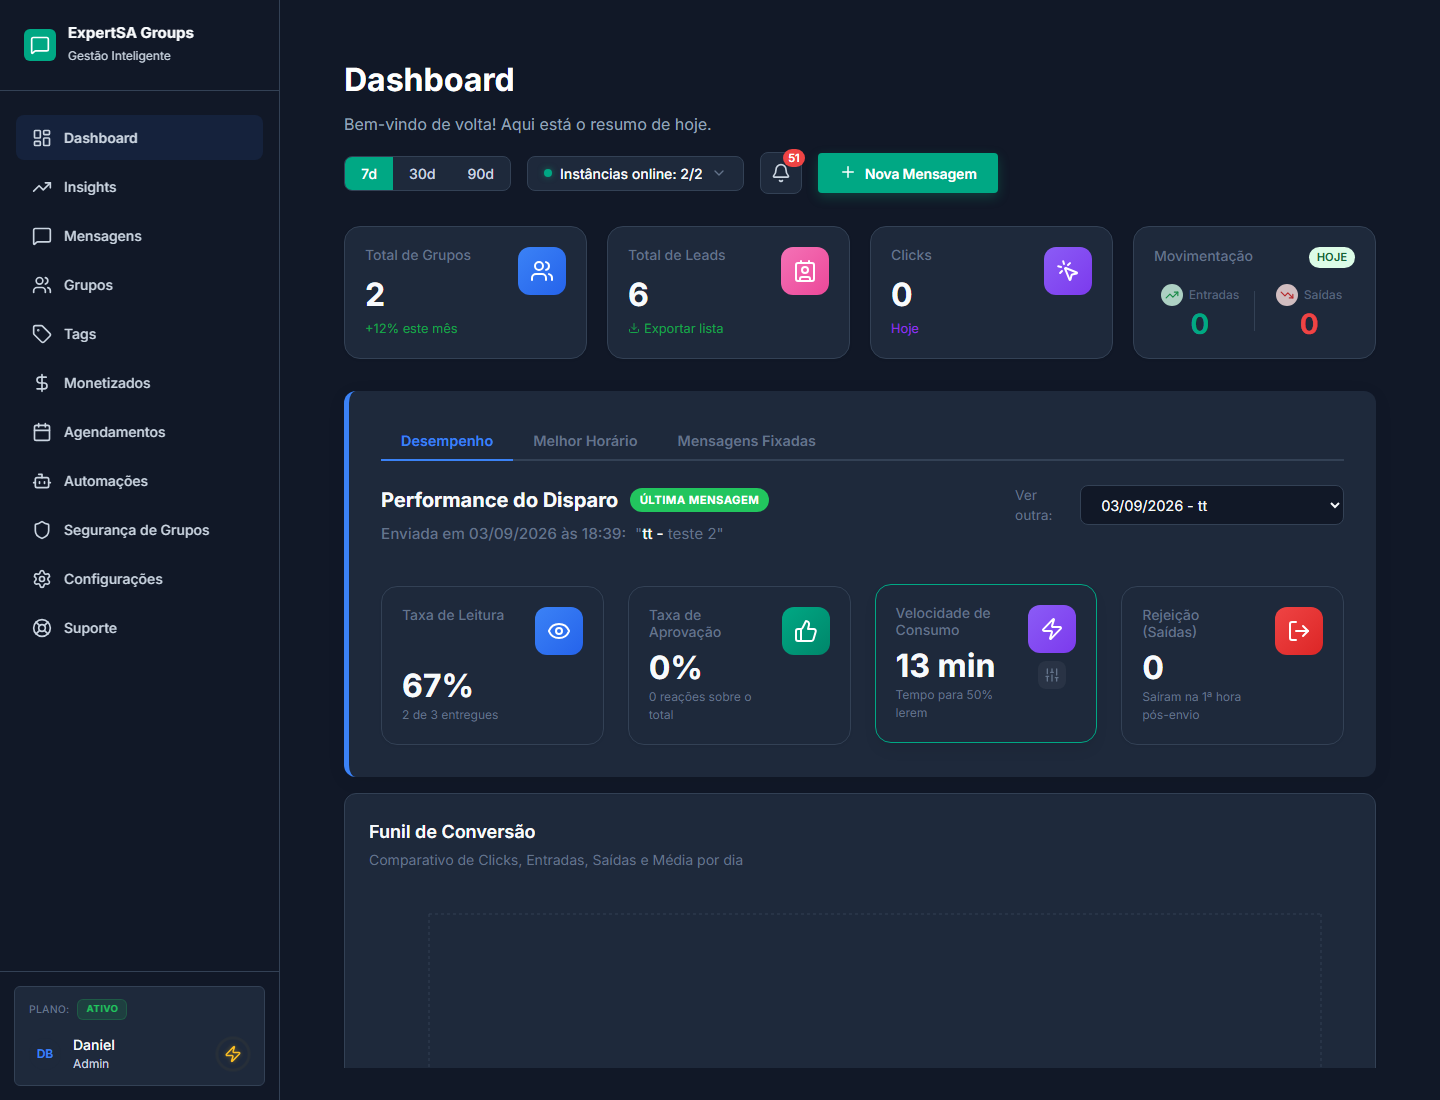Click the Tags label icon

tap(42, 334)
